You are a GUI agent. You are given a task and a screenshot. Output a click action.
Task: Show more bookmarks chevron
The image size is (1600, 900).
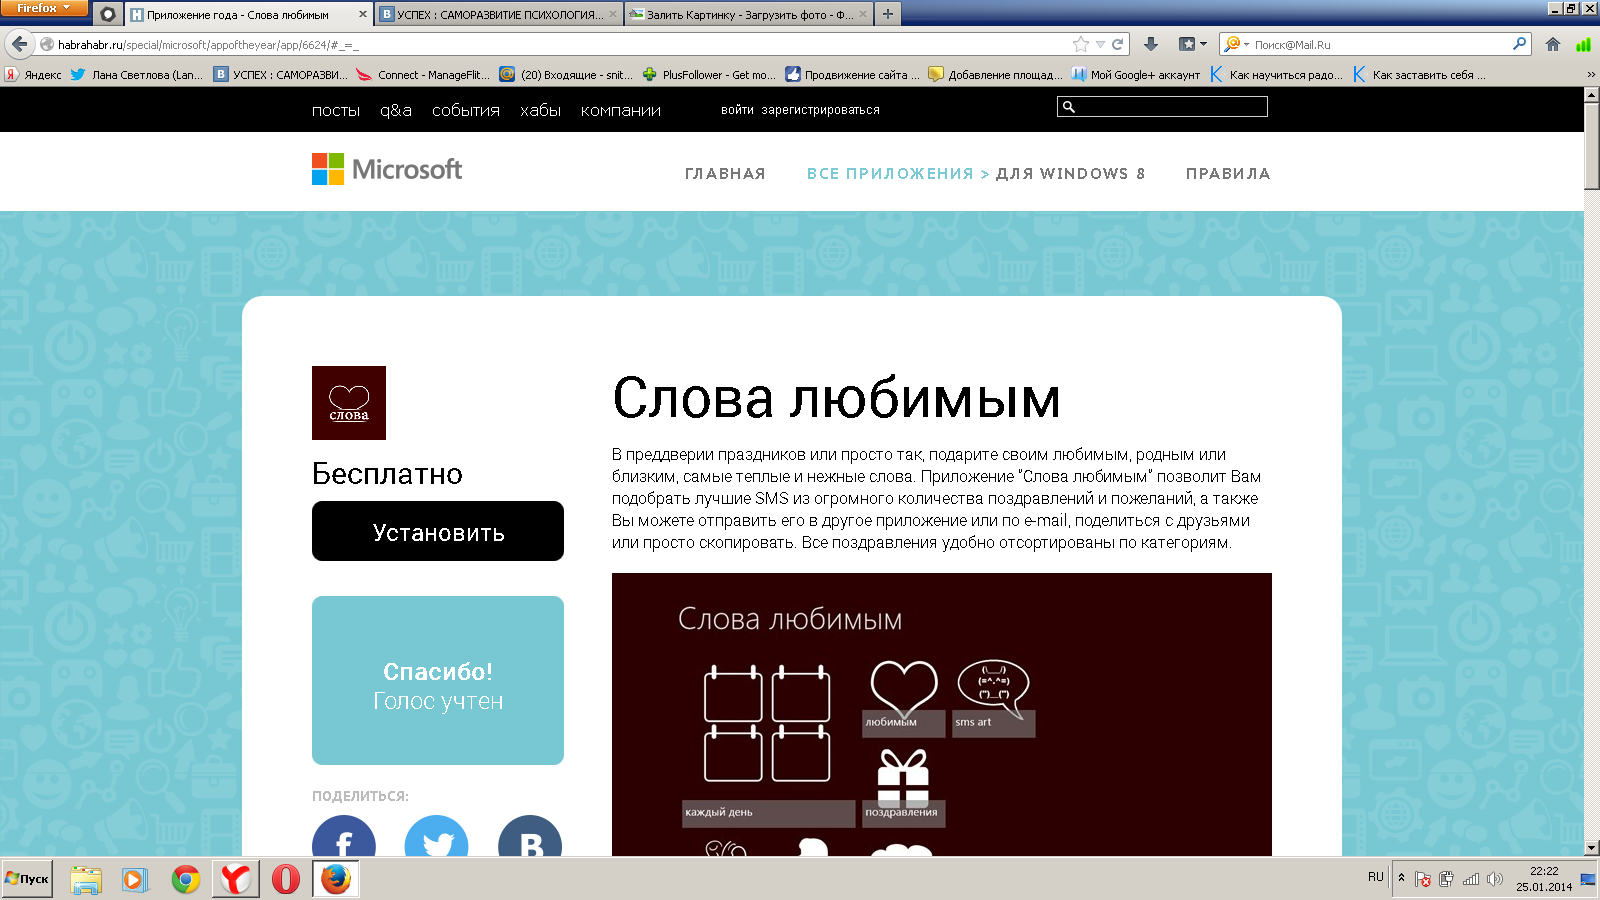(1591, 75)
